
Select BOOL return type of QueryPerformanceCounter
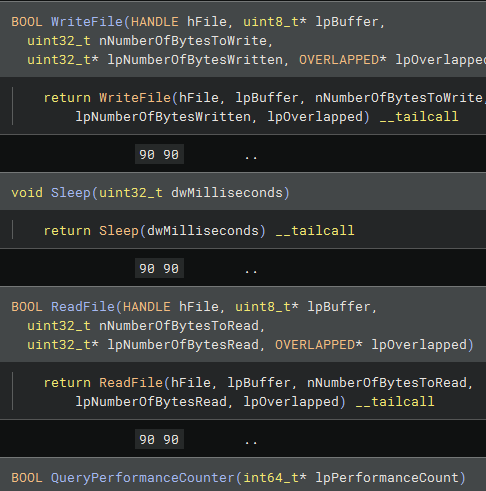[27, 478]
